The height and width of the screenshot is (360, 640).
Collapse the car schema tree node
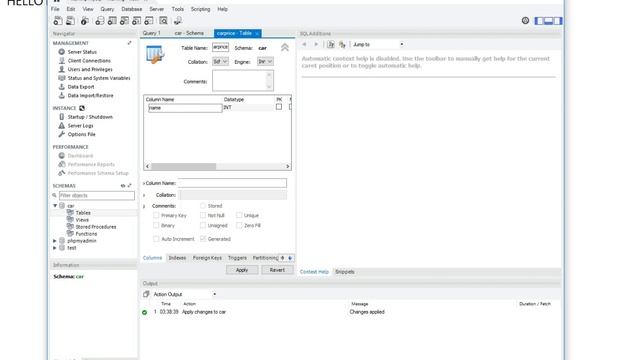pyautogui.click(x=55, y=206)
